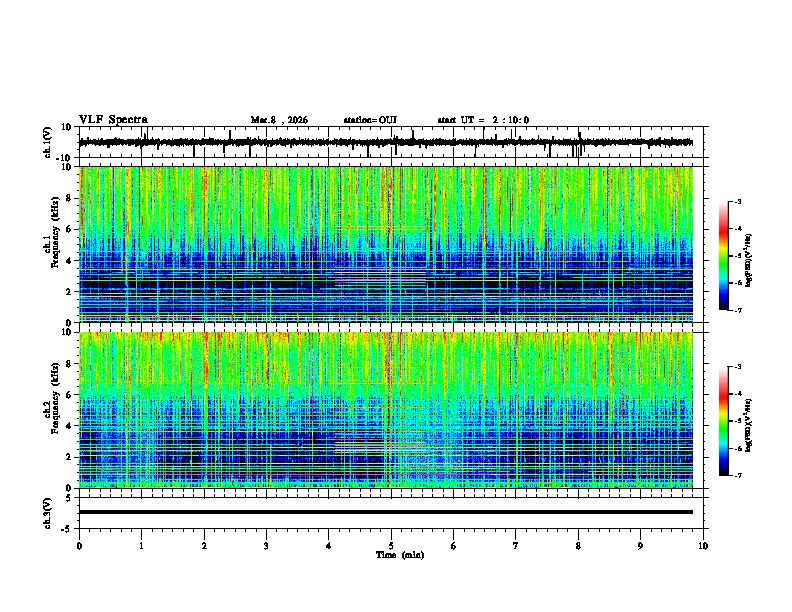Click the ch.2 color bar "log(PSD)" label

[x=749, y=425]
